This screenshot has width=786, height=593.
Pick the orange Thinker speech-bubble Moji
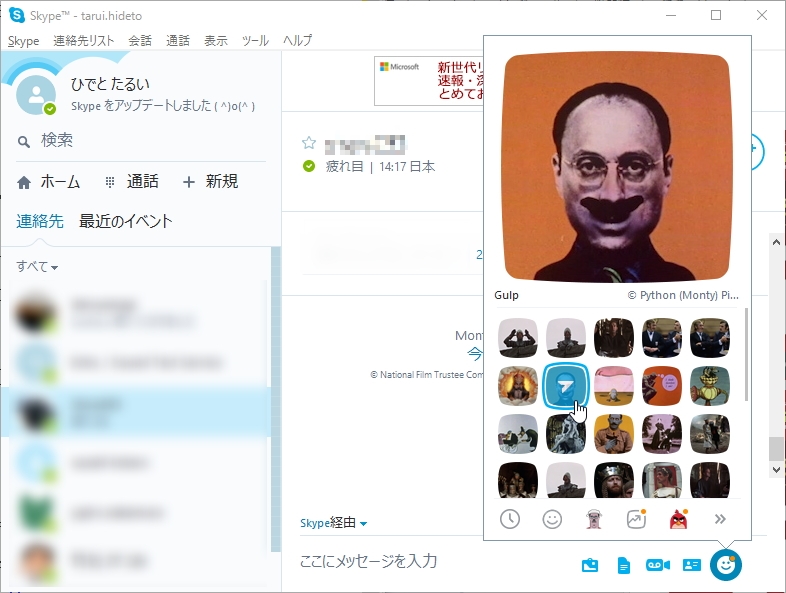[x=662, y=385]
